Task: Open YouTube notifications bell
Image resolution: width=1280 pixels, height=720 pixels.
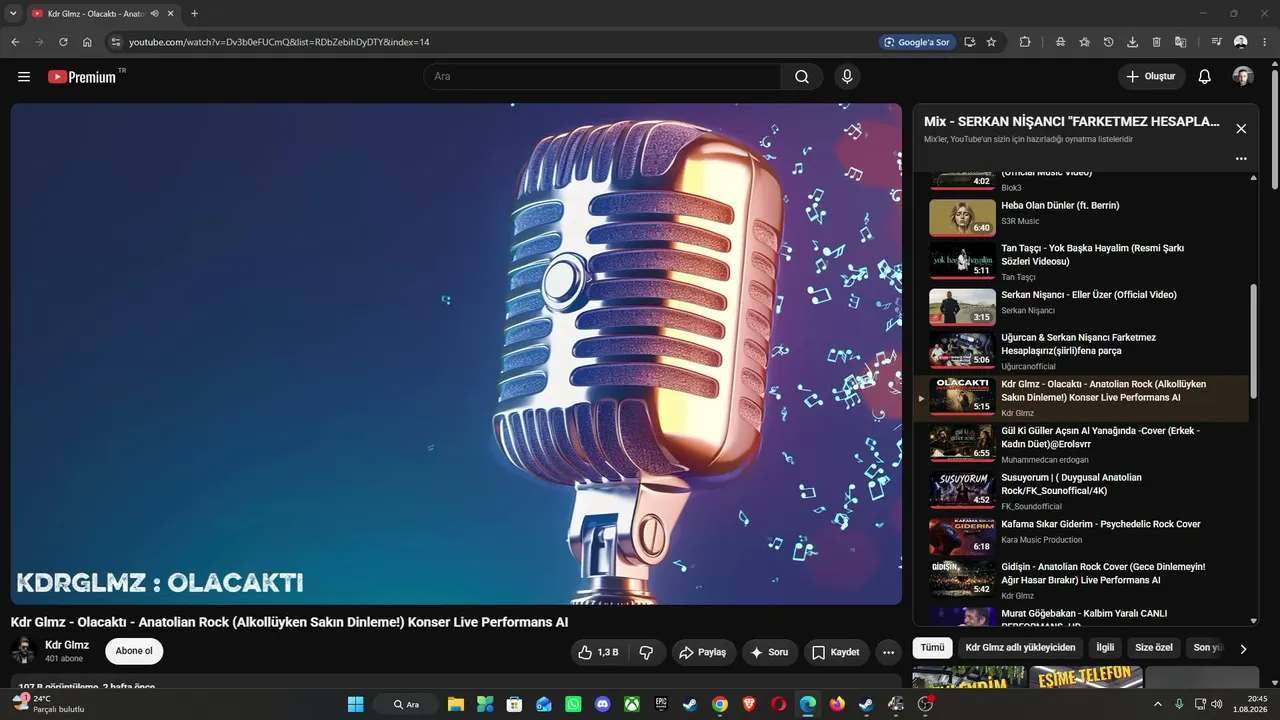Action: tap(1205, 77)
